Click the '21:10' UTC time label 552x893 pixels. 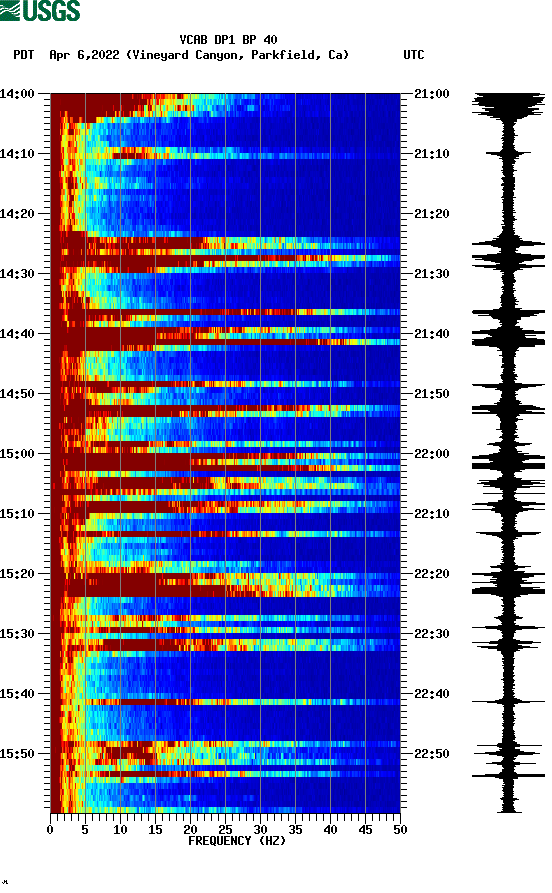432,154
